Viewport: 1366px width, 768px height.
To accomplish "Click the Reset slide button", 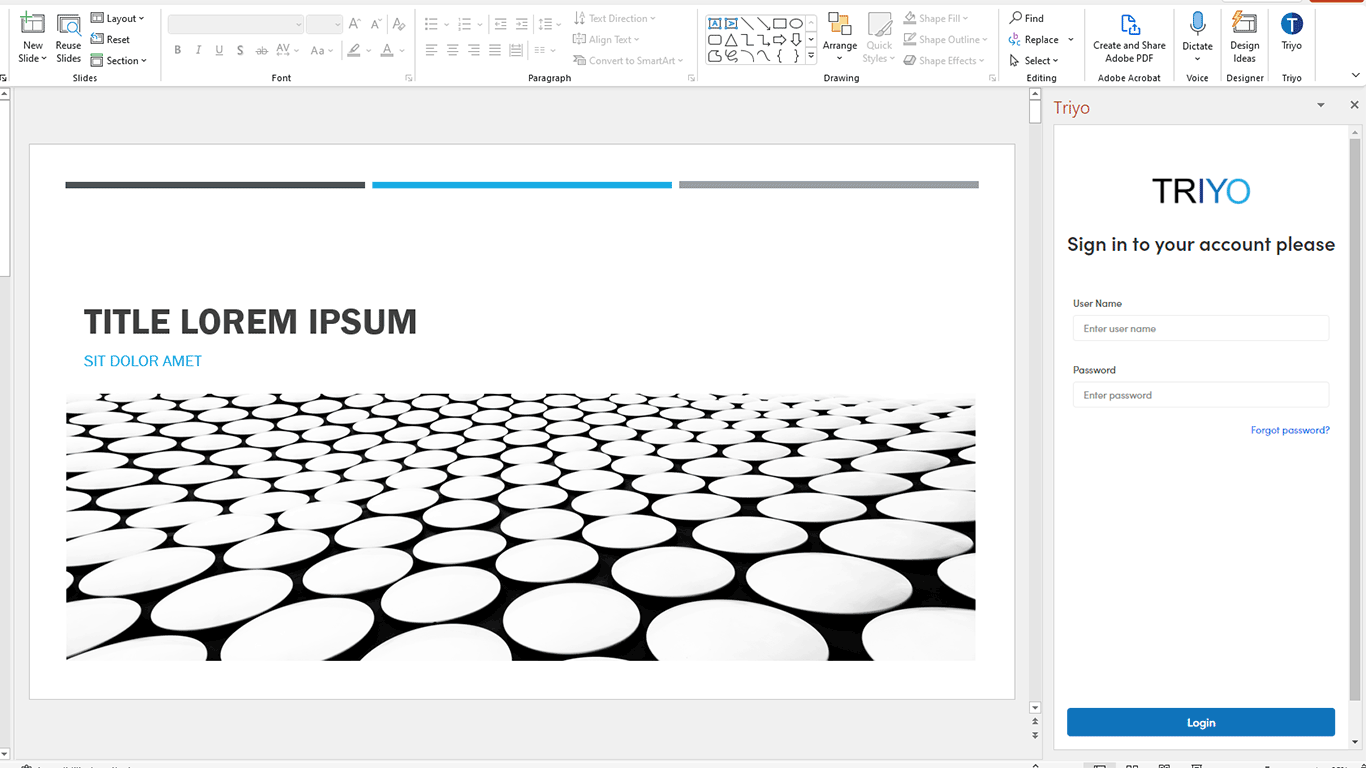I will tap(111, 40).
